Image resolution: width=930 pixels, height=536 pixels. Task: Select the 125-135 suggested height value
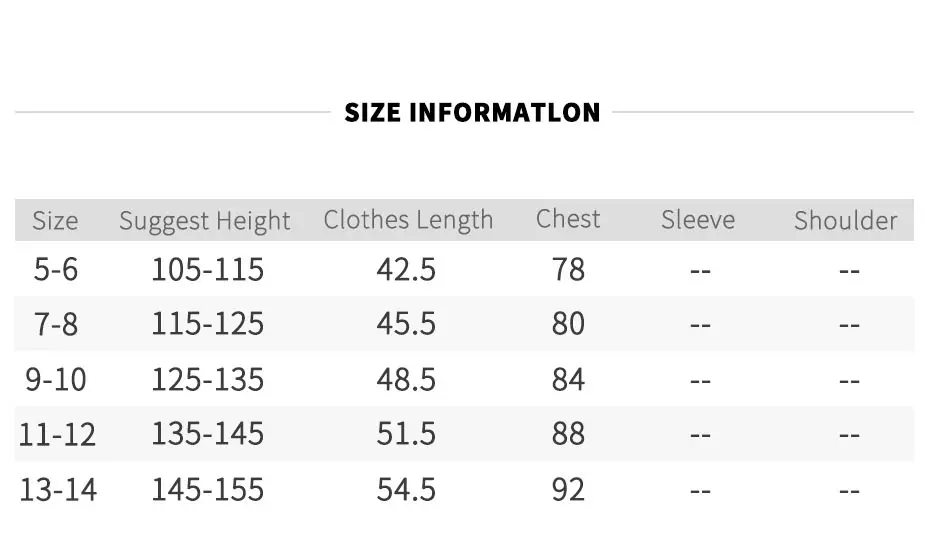pos(207,379)
